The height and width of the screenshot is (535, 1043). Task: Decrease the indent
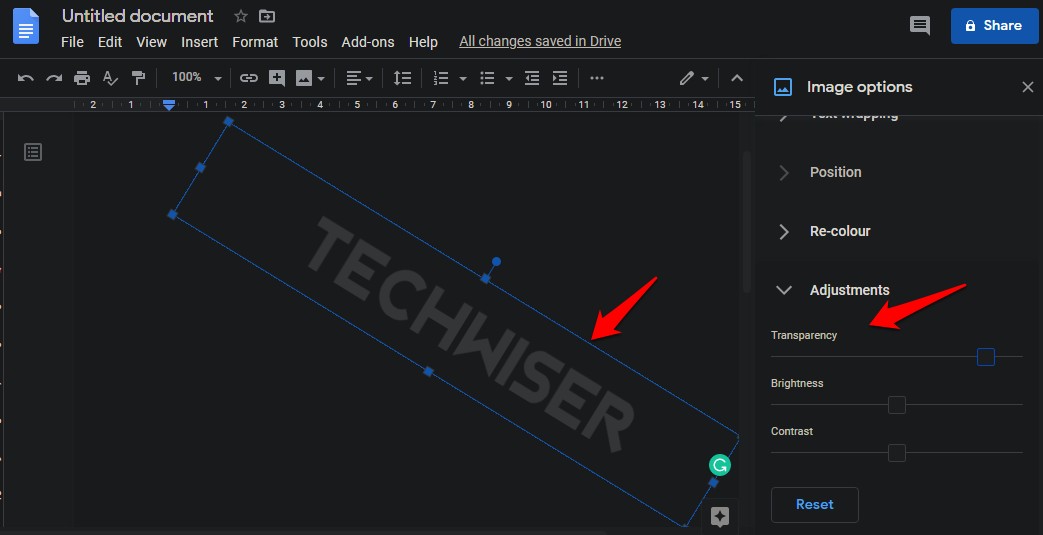tap(532, 79)
